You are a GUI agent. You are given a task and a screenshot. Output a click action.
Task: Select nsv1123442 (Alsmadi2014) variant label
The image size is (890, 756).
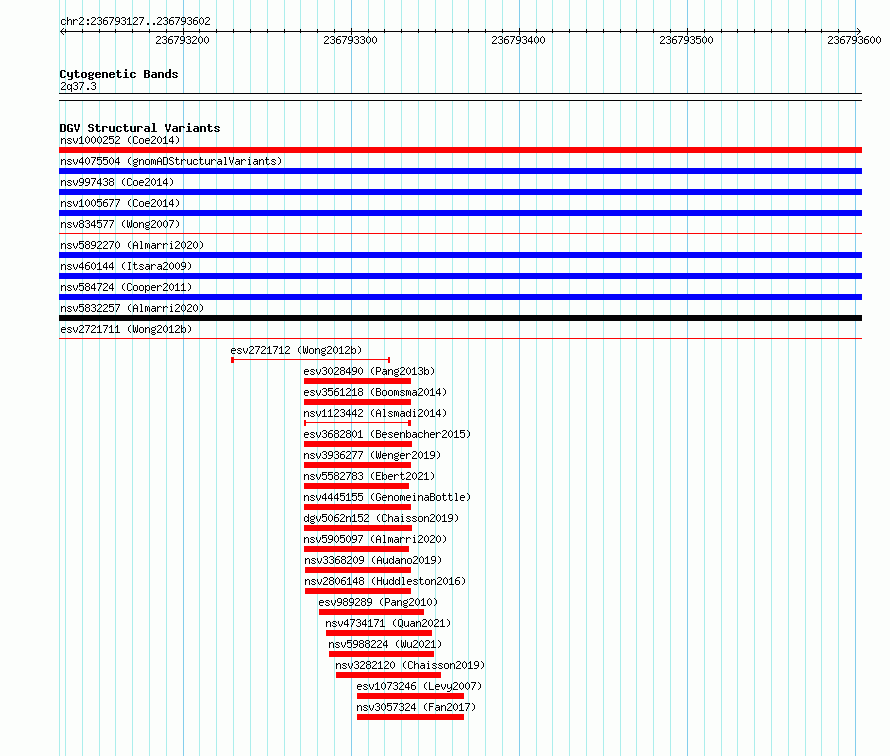coord(375,413)
